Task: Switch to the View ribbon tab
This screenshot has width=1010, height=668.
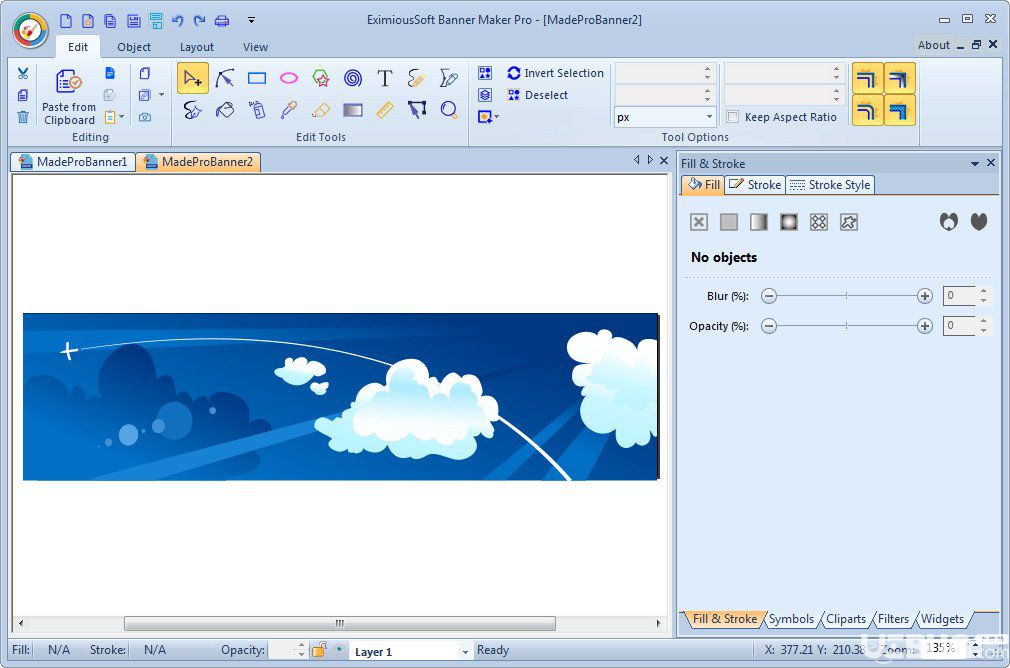Action: [255, 47]
